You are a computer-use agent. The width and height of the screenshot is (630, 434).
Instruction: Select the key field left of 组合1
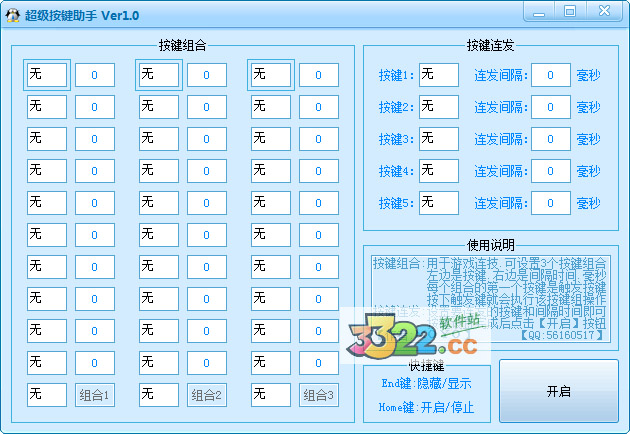pos(47,395)
